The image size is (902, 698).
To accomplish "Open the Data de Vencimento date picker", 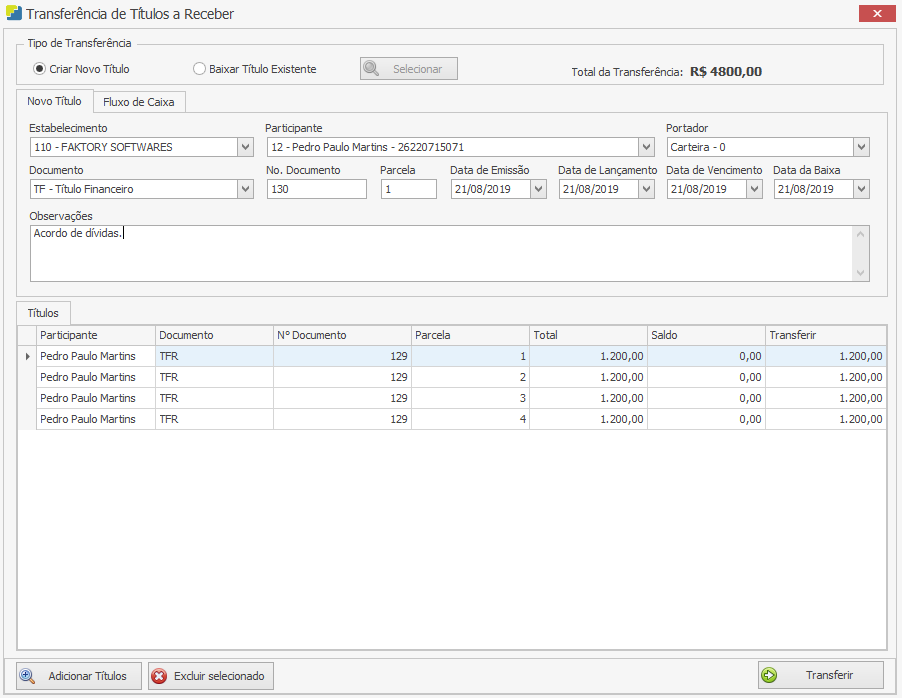I will 754,189.
